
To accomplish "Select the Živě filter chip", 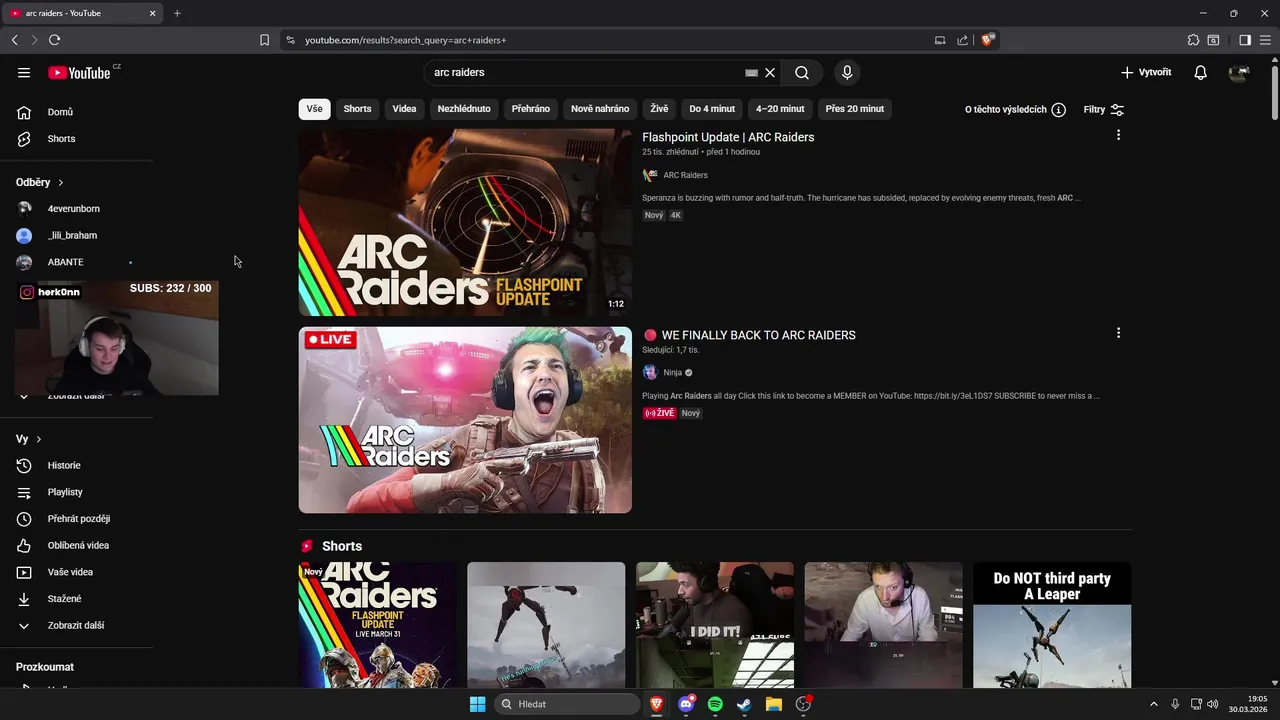I will [x=659, y=109].
